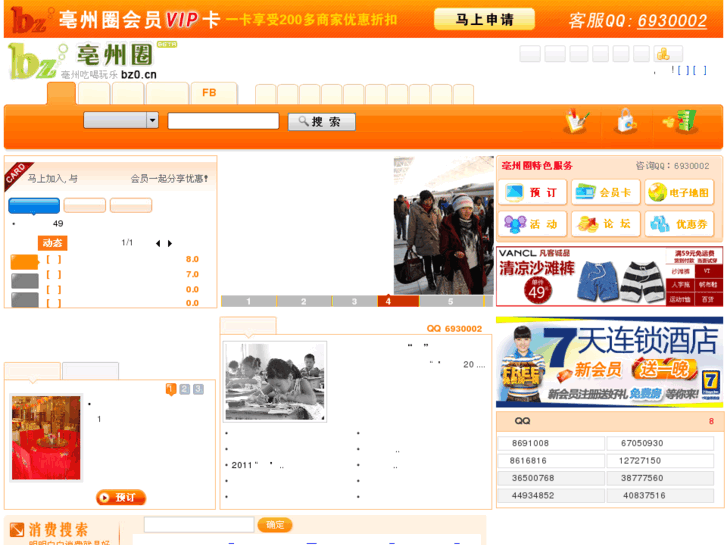Select page indicator 2 above restaurant photo
The width and height of the screenshot is (727, 545).
(185, 389)
